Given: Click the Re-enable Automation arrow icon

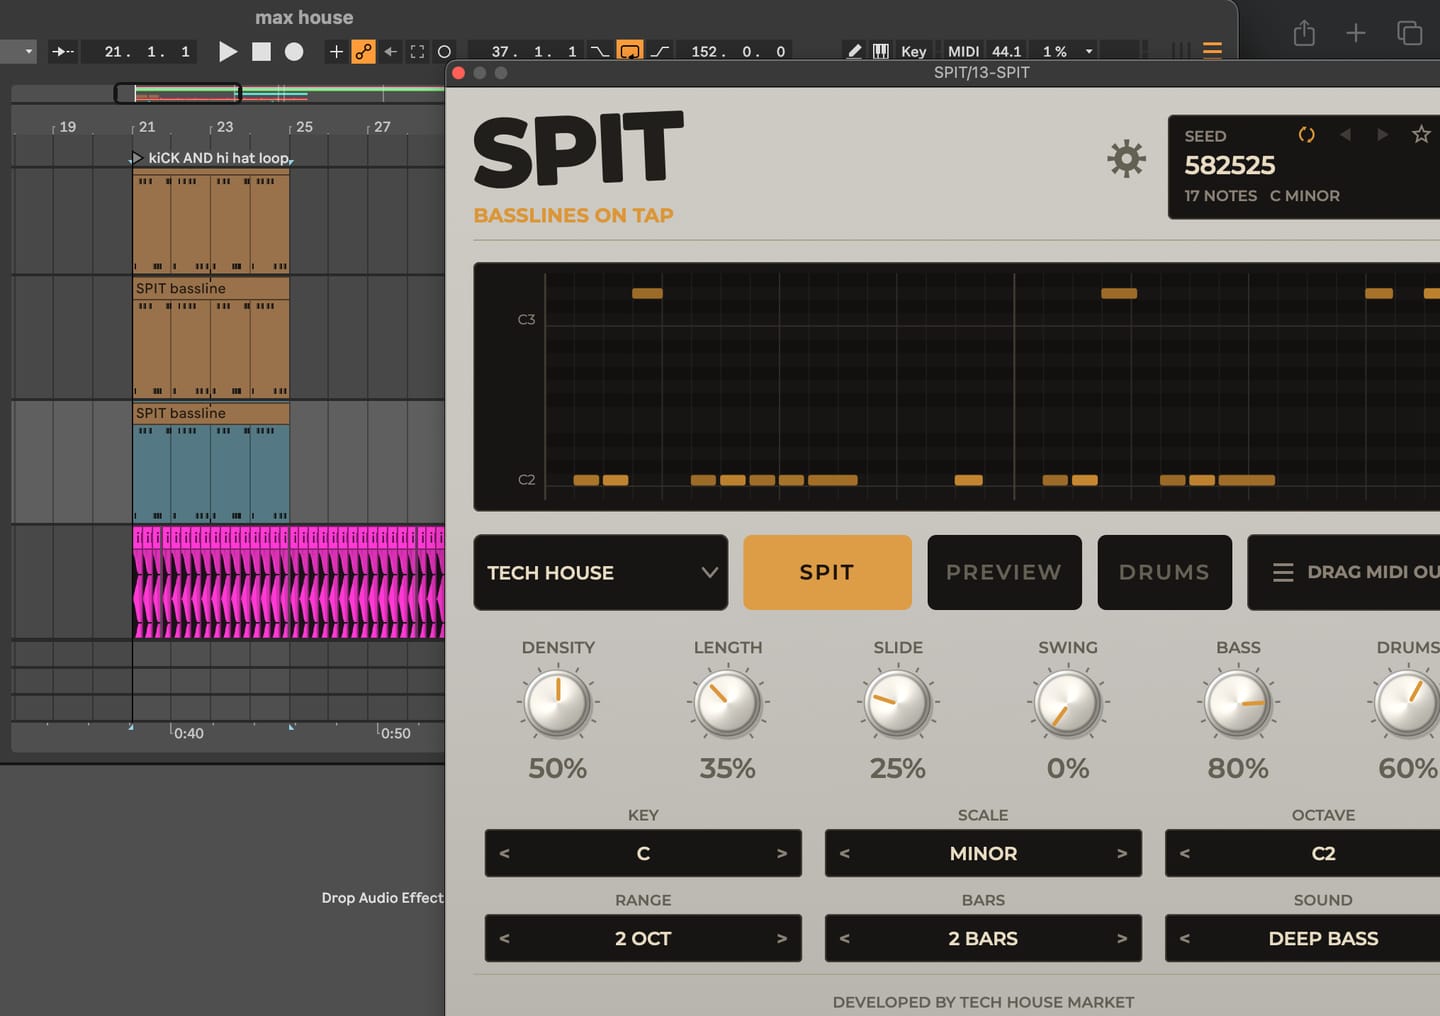Looking at the screenshot, I should (390, 51).
